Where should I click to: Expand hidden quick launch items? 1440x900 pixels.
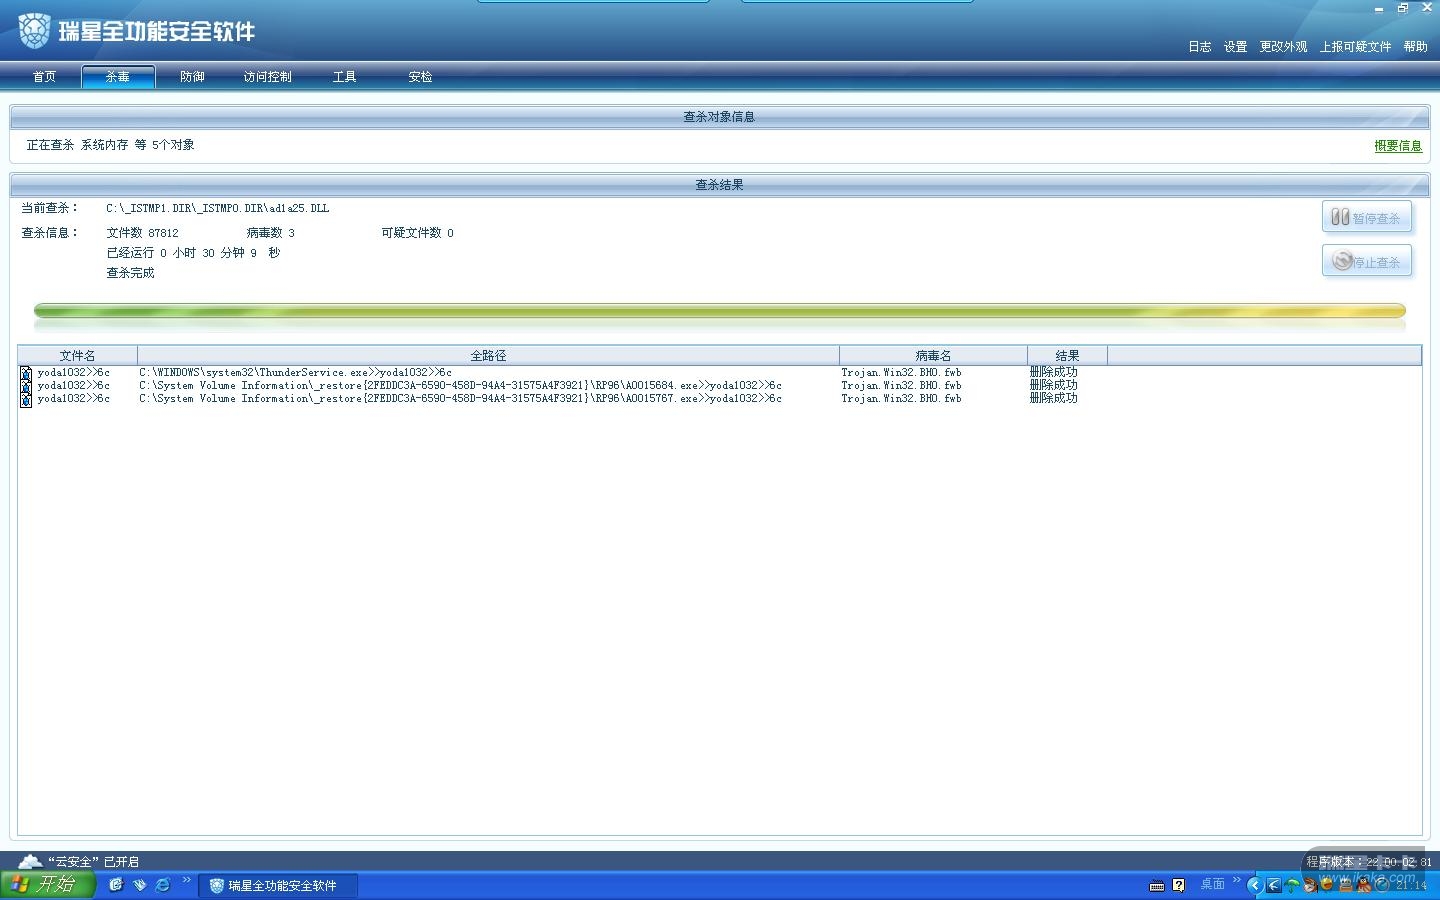click(186, 881)
